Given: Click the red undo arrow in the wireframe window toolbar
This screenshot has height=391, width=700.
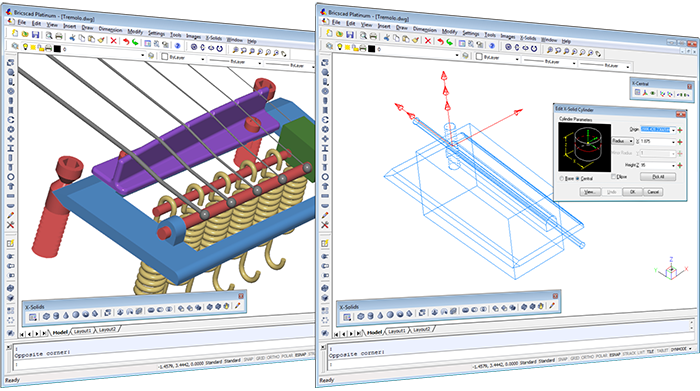Looking at the screenshot, I should click(440, 42).
